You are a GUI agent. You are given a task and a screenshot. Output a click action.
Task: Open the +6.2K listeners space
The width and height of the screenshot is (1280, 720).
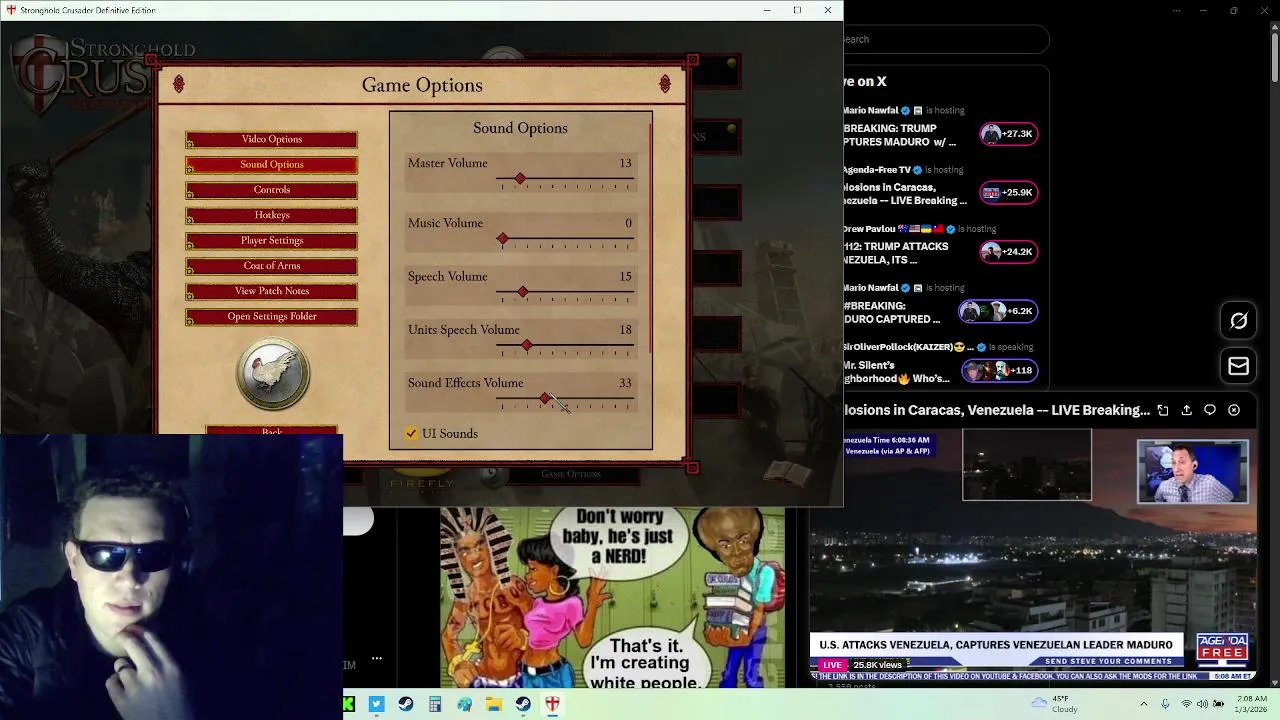point(998,311)
